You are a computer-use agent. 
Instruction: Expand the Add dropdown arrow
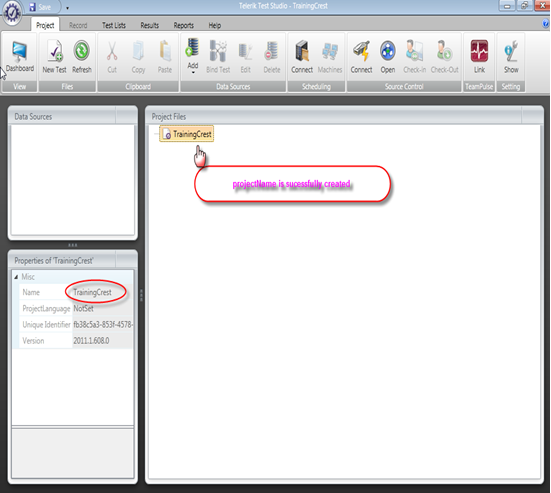[193, 72]
